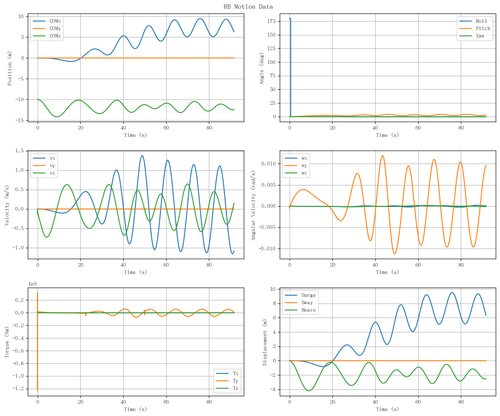Click the 'Displacement (m)' y-axis label
Screen dimensions: 500x416
tap(265, 342)
